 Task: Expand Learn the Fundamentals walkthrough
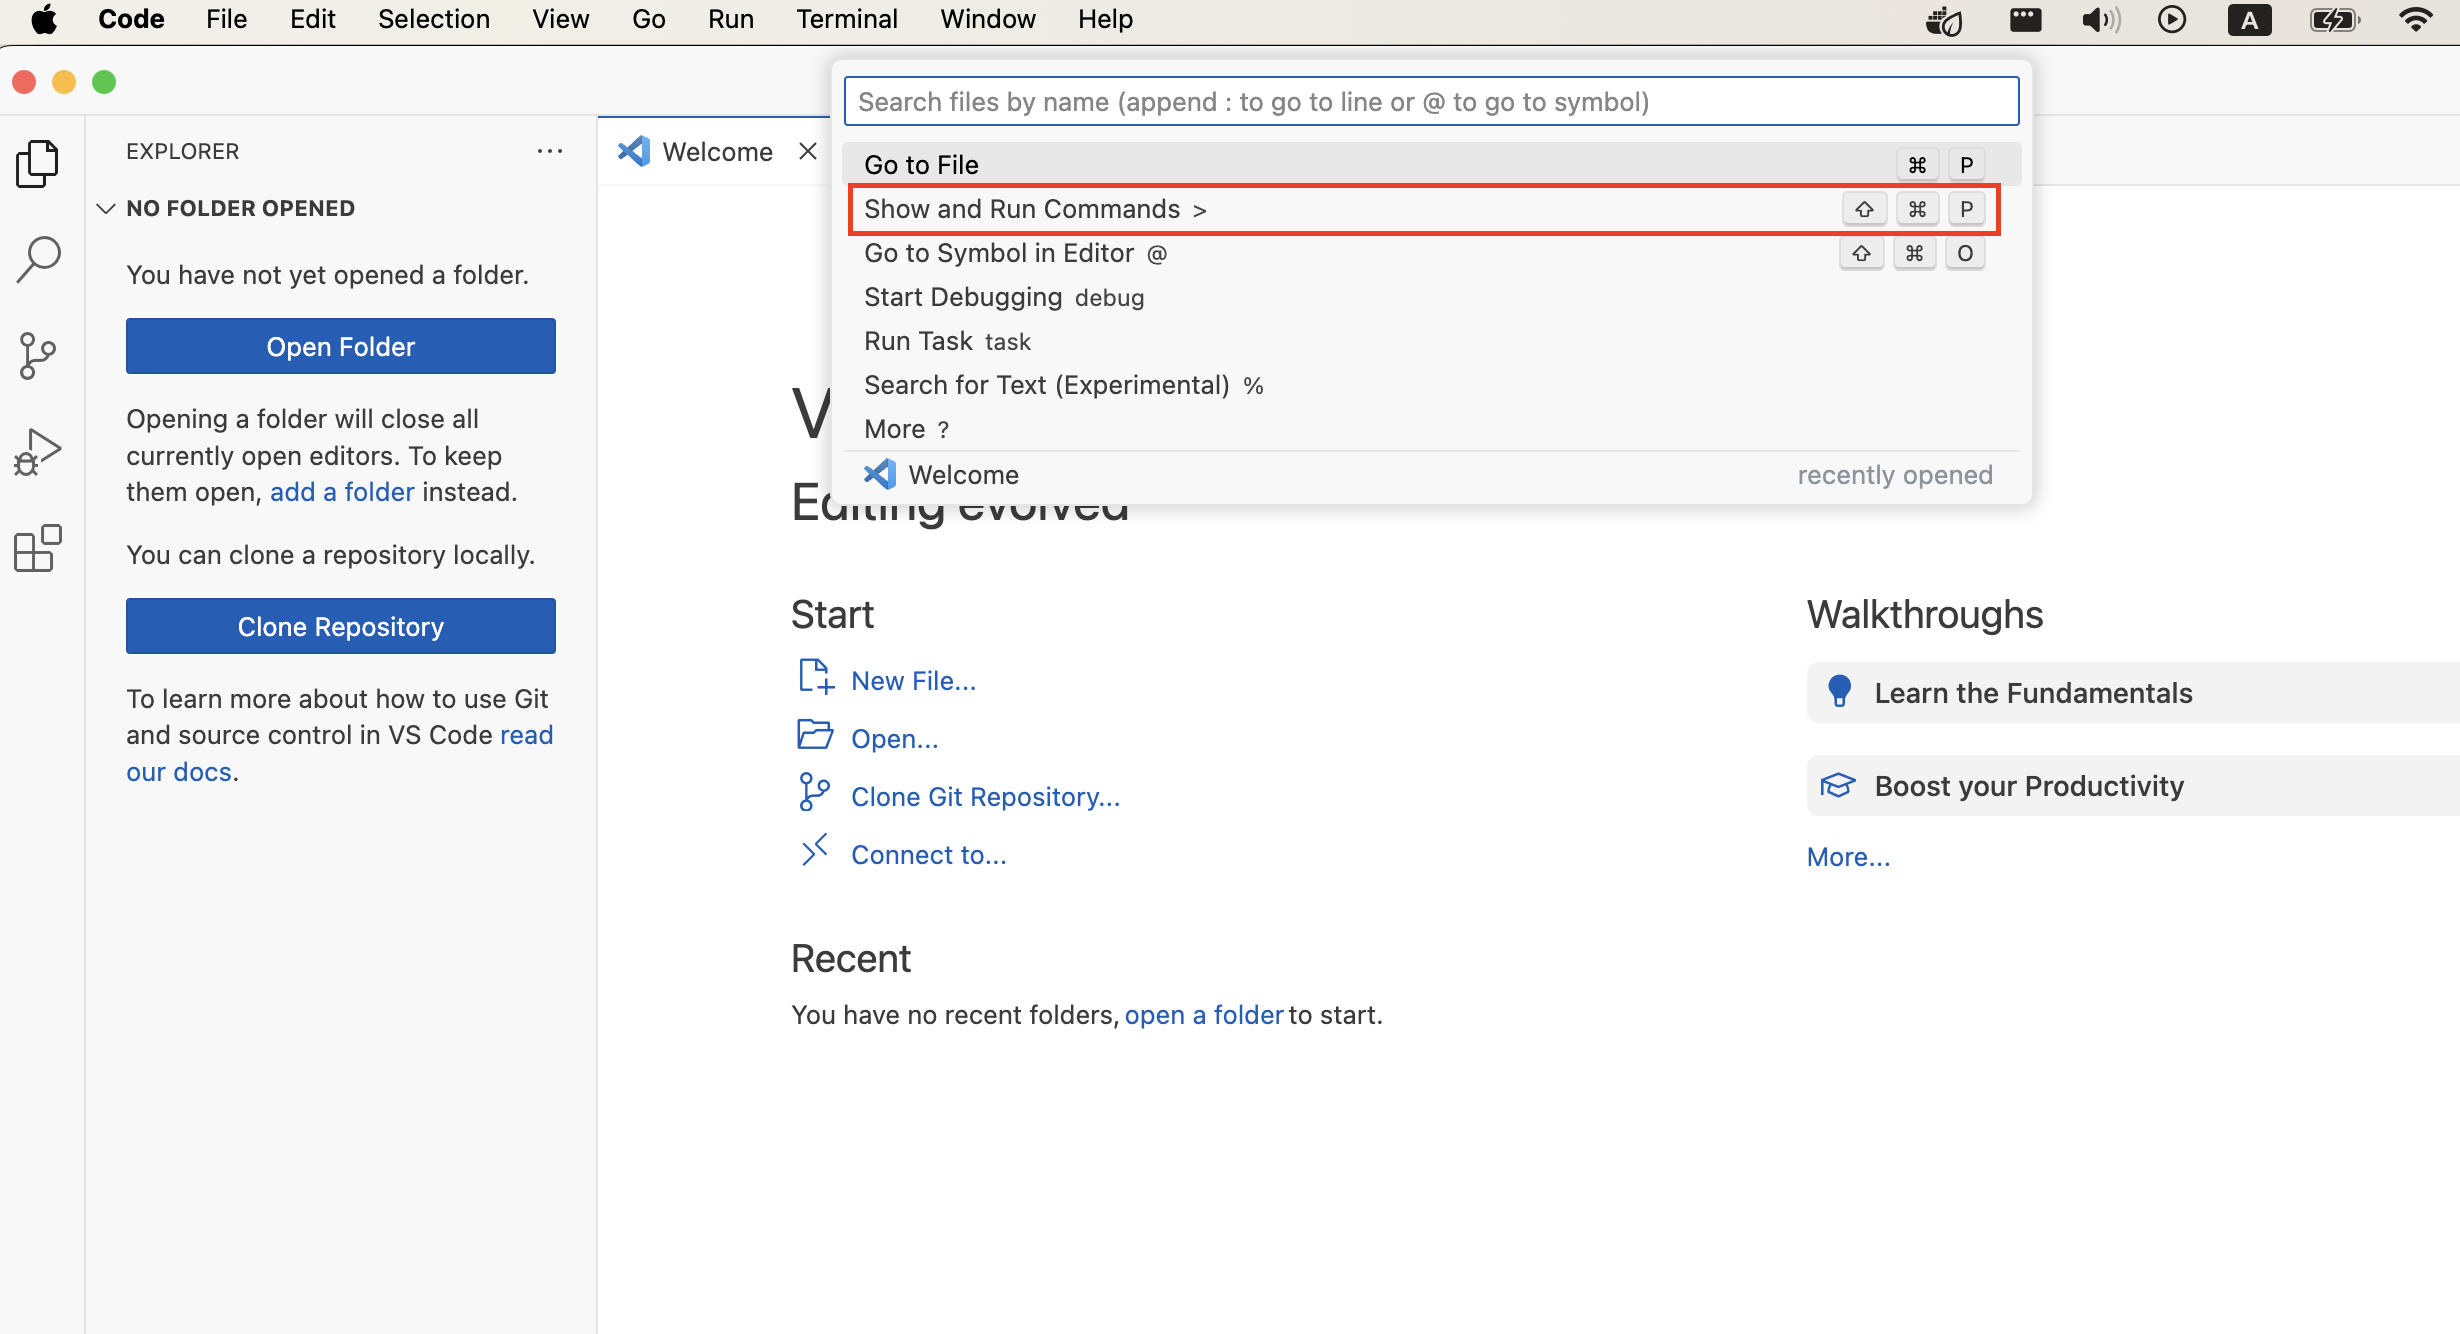pyautogui.click(x=2032, y=692)
